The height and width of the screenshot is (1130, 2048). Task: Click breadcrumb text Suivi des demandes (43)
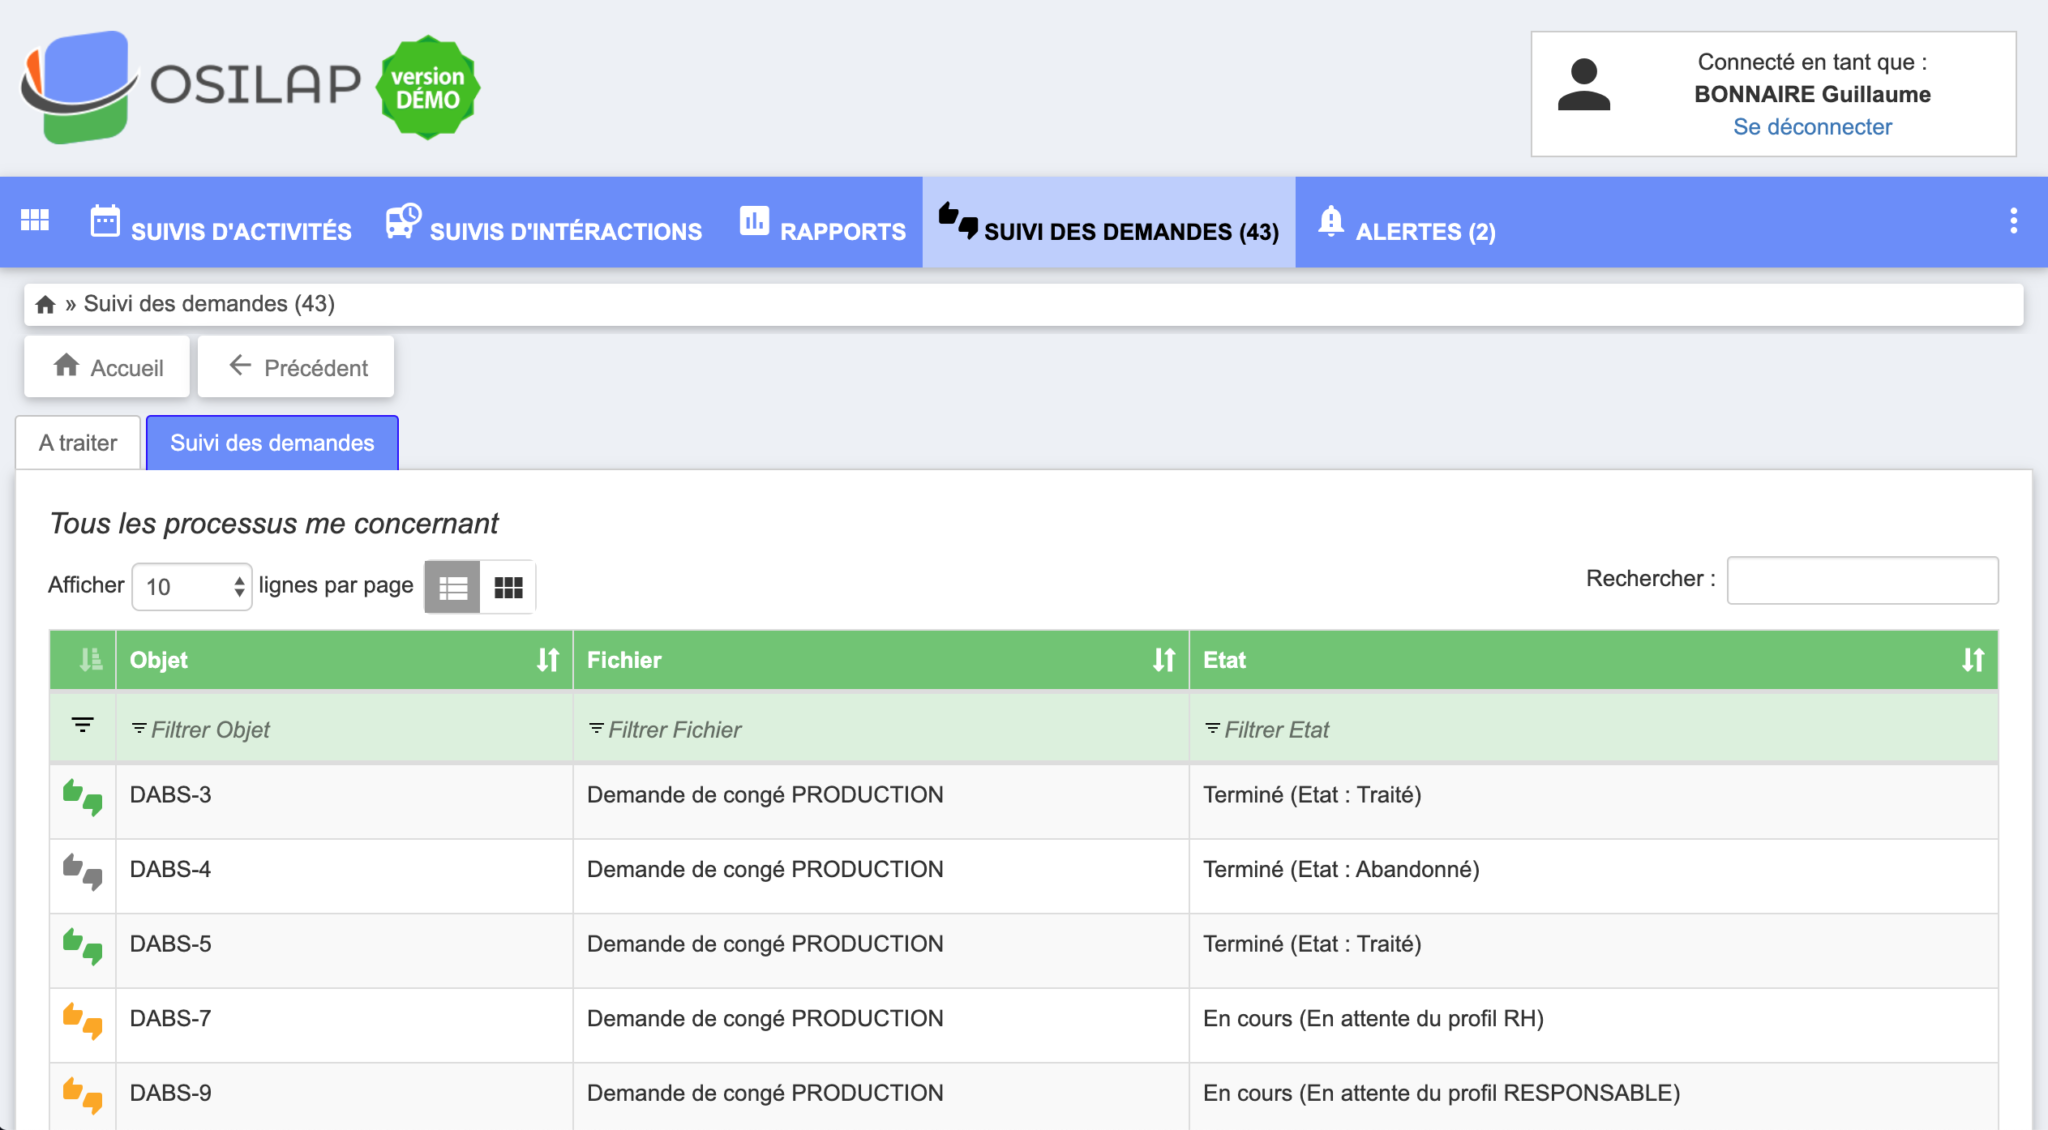click(209, 304)
